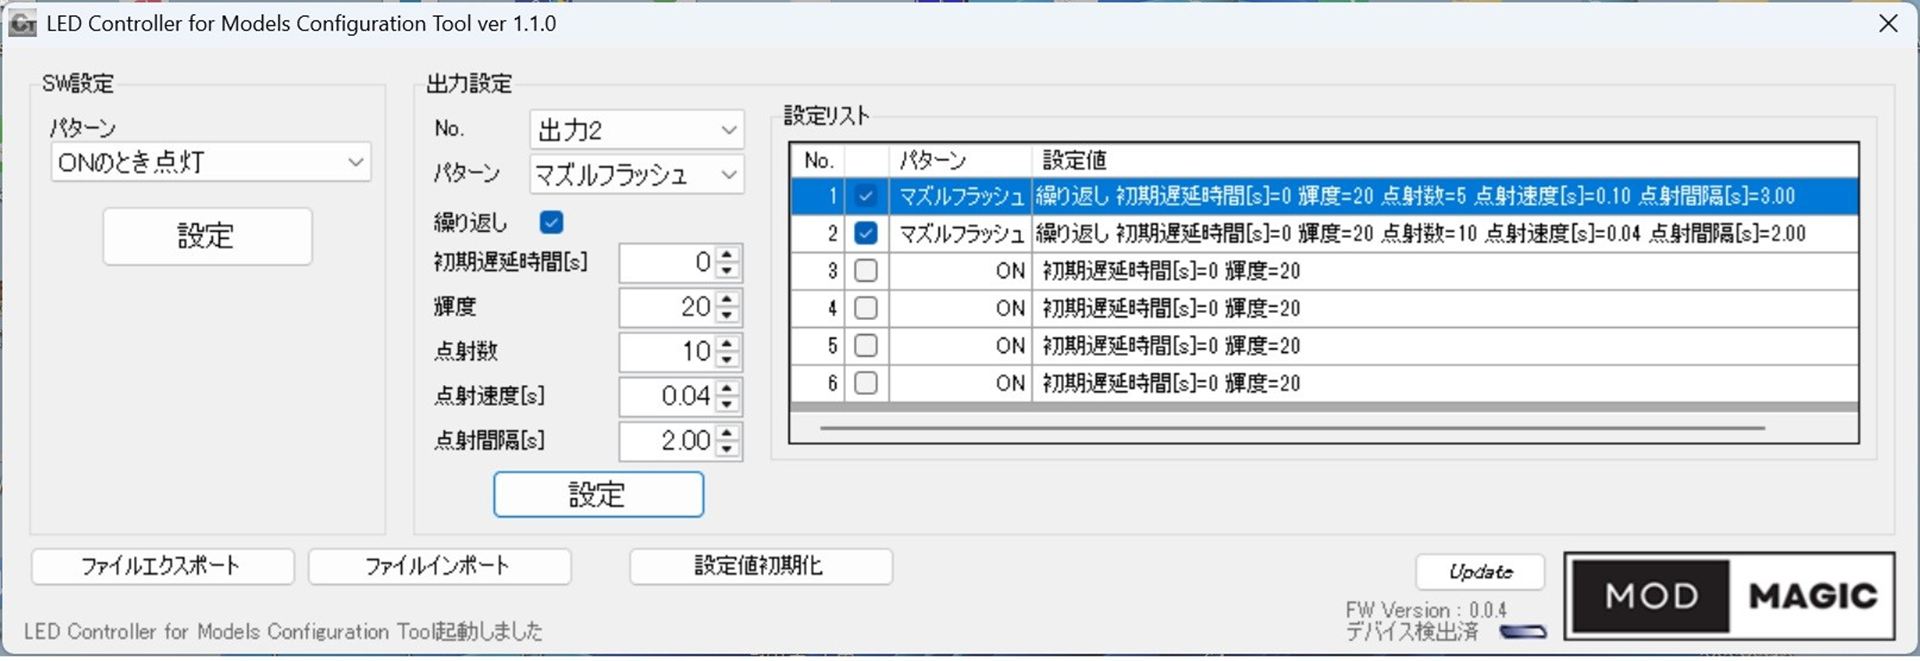
Task: Click FW Version : 0.0.4 text
Action: coord(1426,610)
